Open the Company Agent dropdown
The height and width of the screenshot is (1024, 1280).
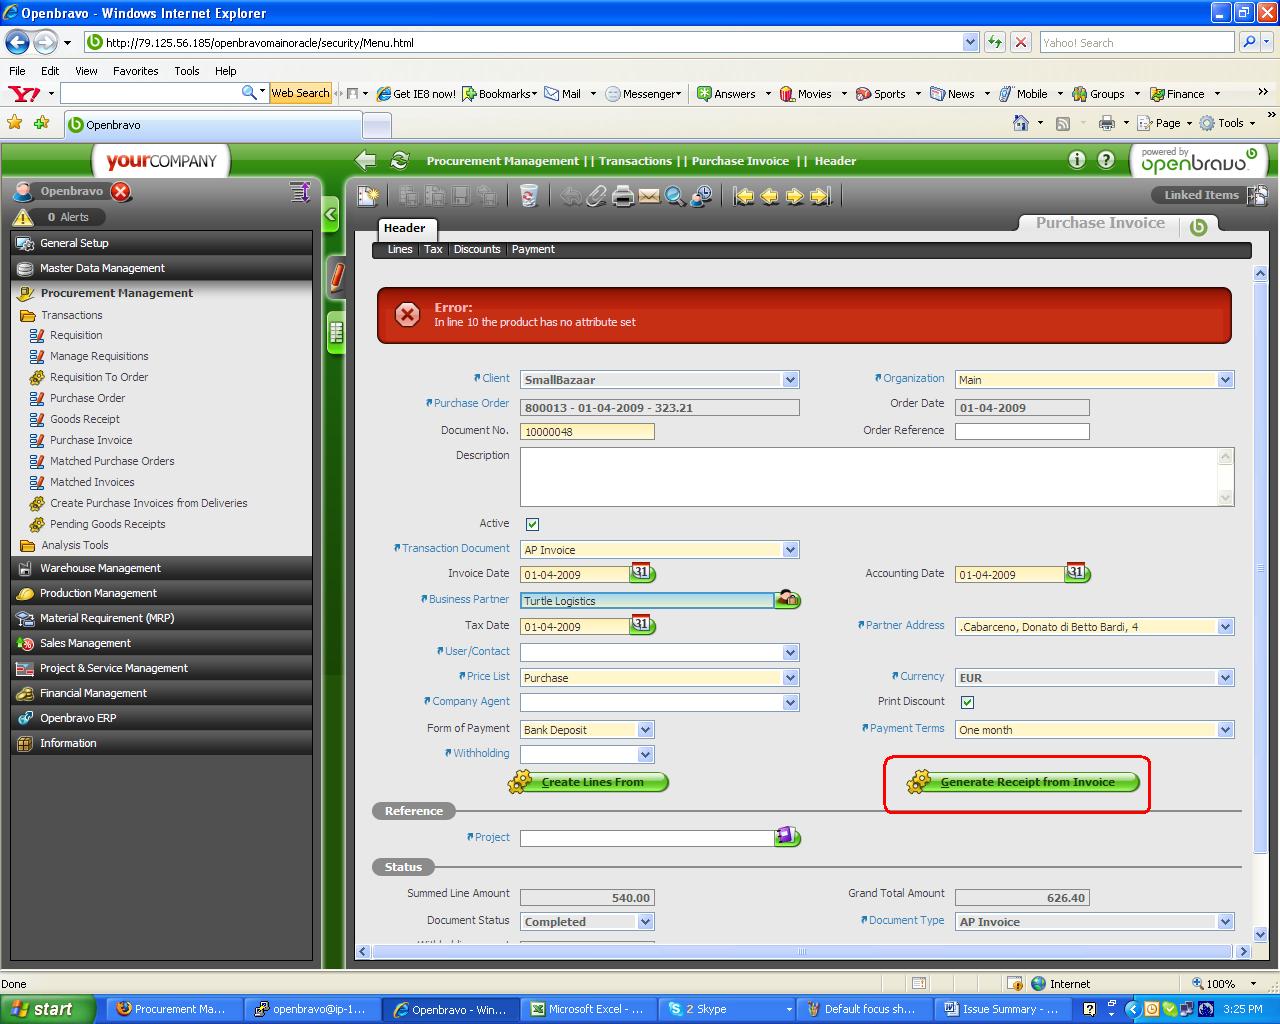click(791, 703)
